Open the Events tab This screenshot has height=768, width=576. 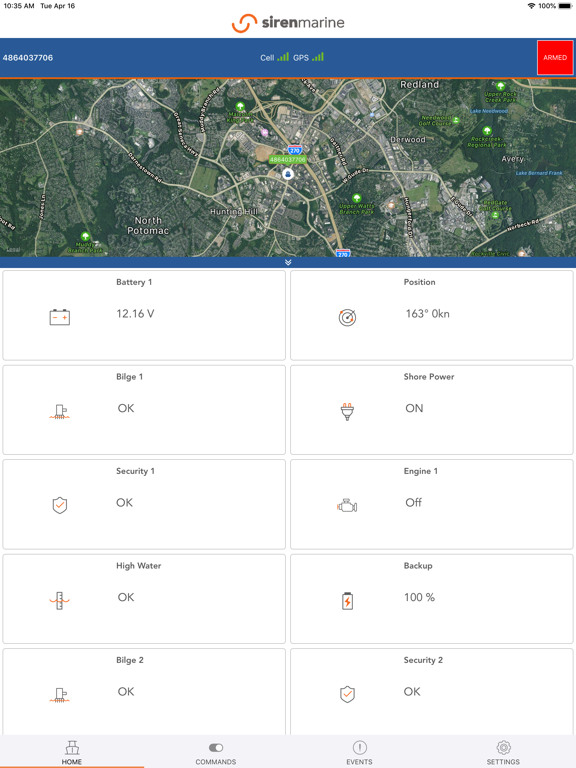click(x=360, y=752)
